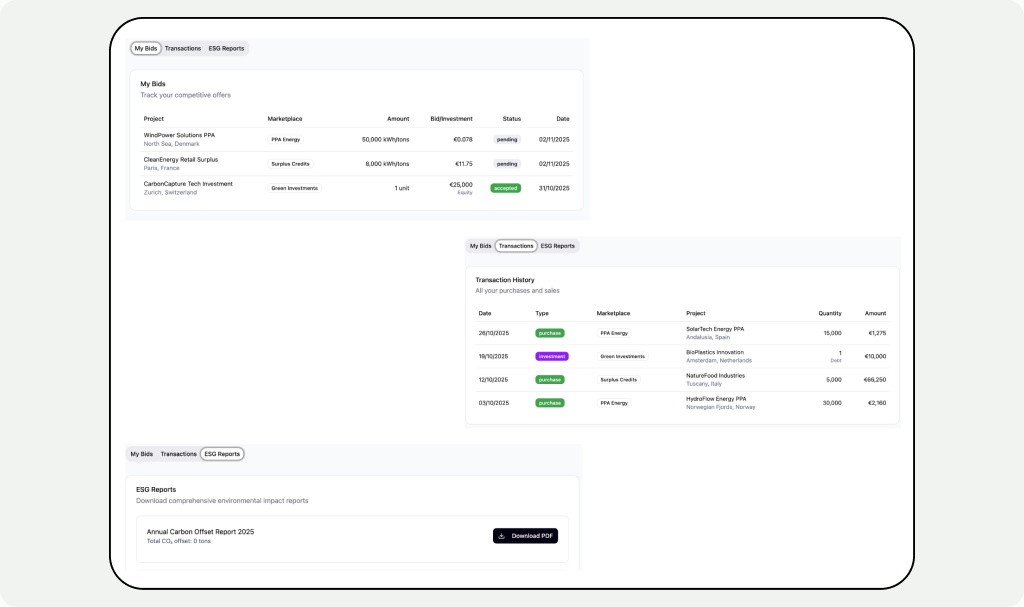Click Surplus Credits badge in NatureFood row
The height and width of the screenshot is (607, 1024).
[618, 380]
